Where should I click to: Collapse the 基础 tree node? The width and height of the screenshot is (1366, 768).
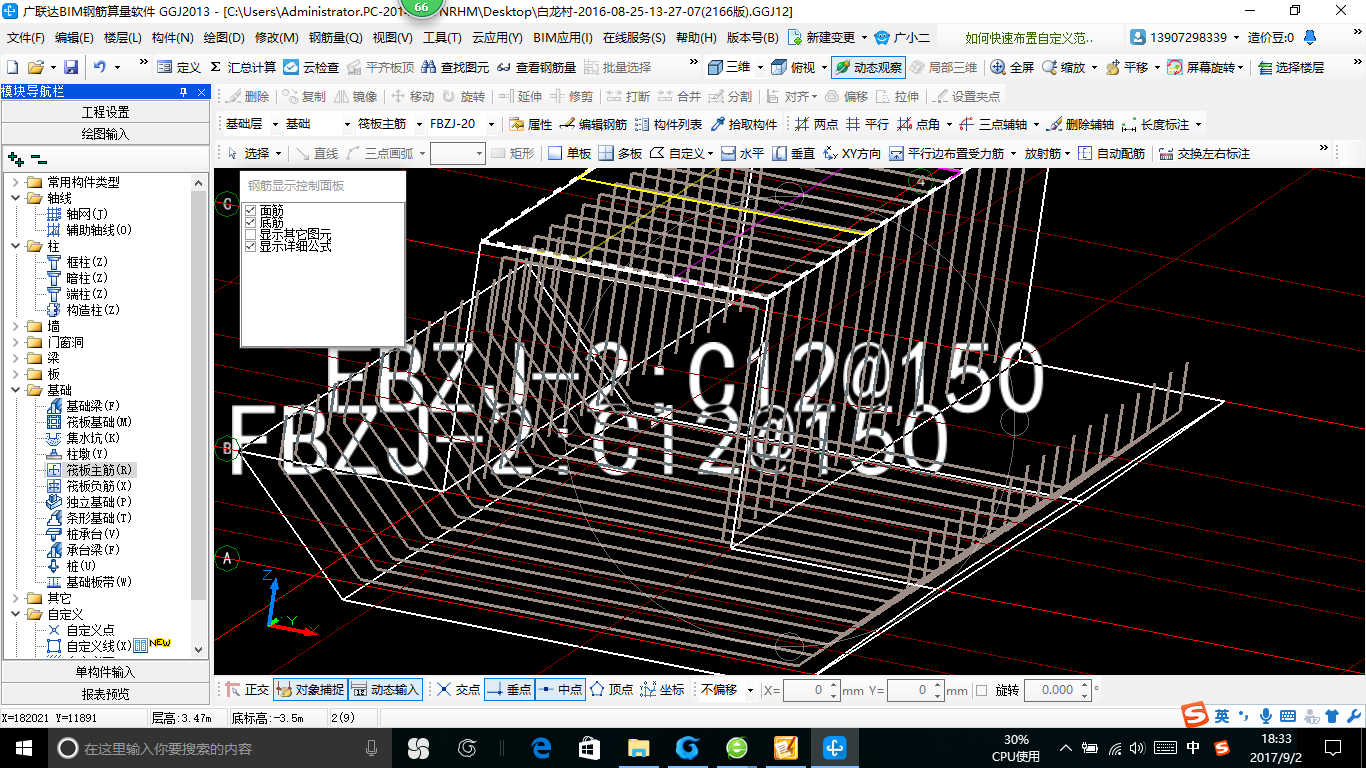tap(16, 390)
